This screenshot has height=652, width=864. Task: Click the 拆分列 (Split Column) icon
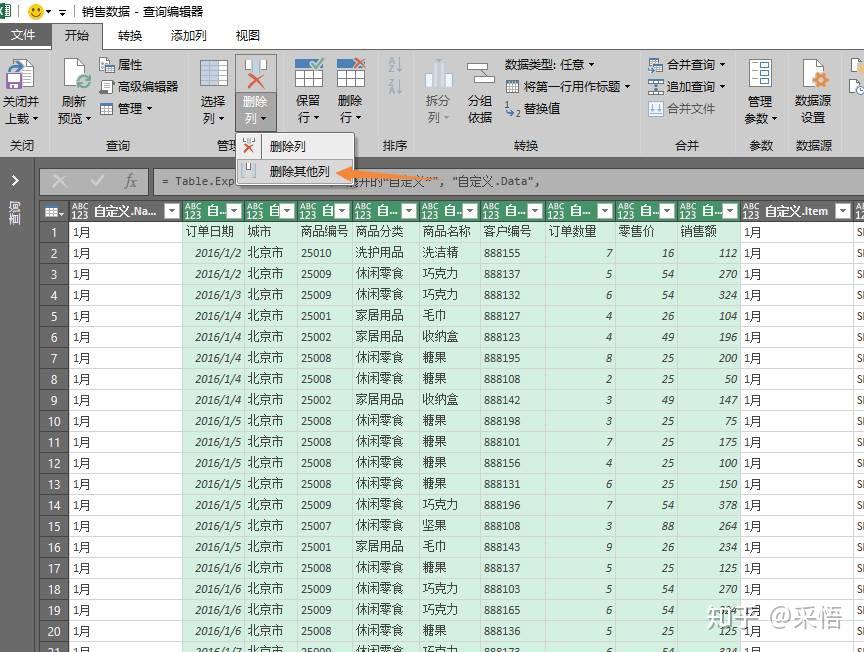438,74
